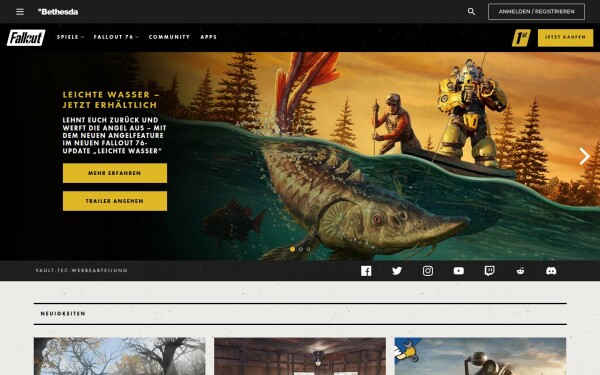
Task: Open the search magnifier icon
Action: click(471, 12)
